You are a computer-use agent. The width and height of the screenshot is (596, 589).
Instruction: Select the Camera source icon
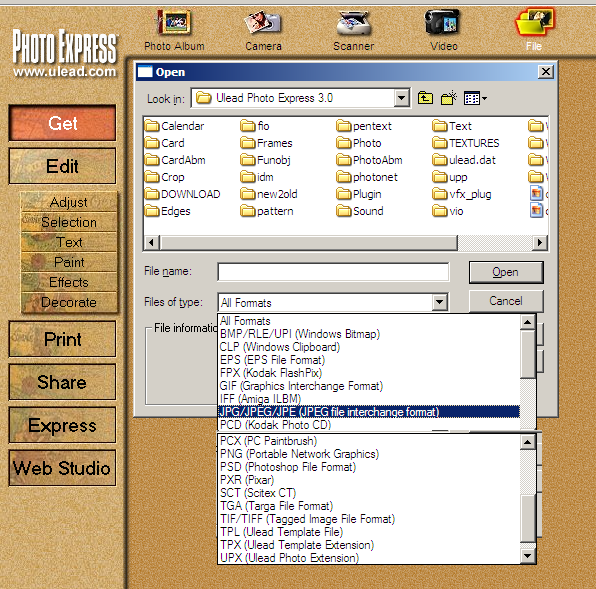263,23
